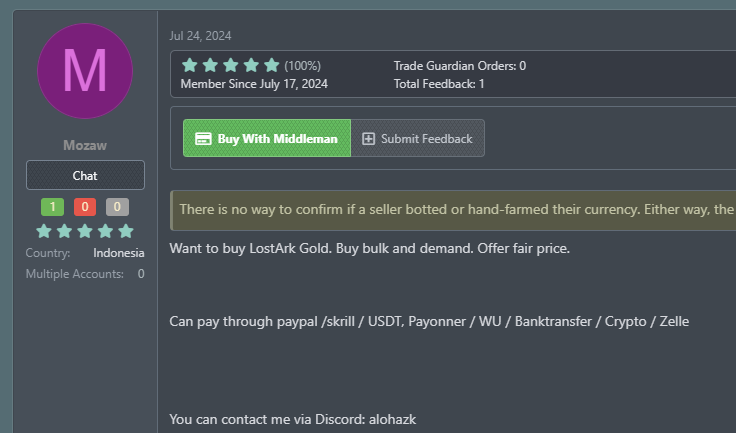Screen dimensions: 736x433
Task: Click the sidebar star rating under feedback badges
Action: pos(85,231)
